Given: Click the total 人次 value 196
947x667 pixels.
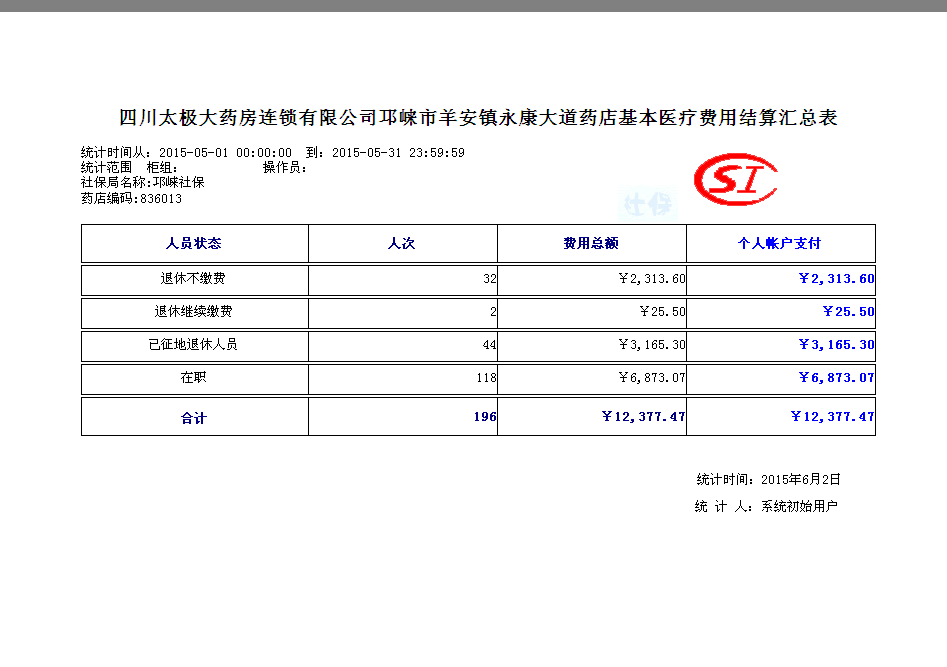Looking at the screenshot, I should (x=485, y=417).
